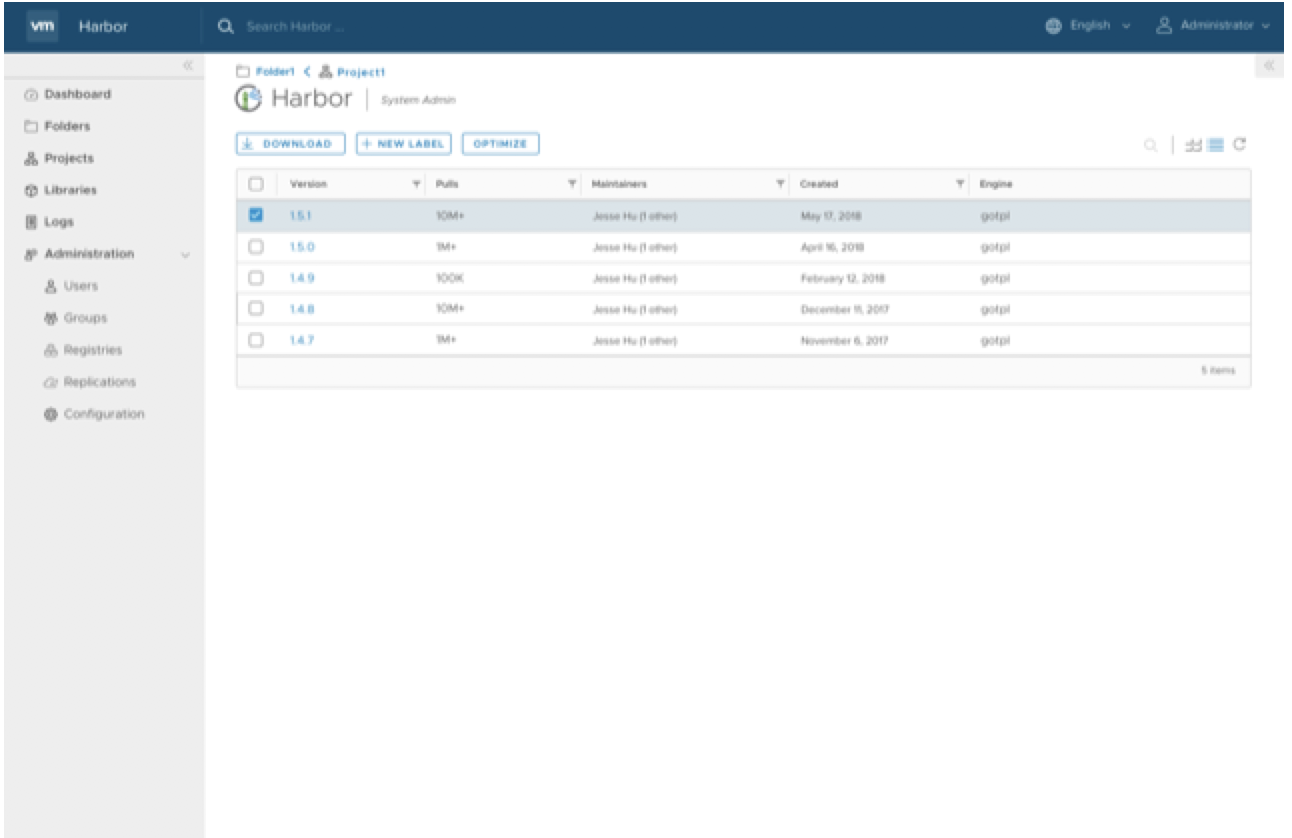Viewport: 1292px width, 838px height.
Task: Click 'May 17, 2018' created date cell
Action: [830, 215]
